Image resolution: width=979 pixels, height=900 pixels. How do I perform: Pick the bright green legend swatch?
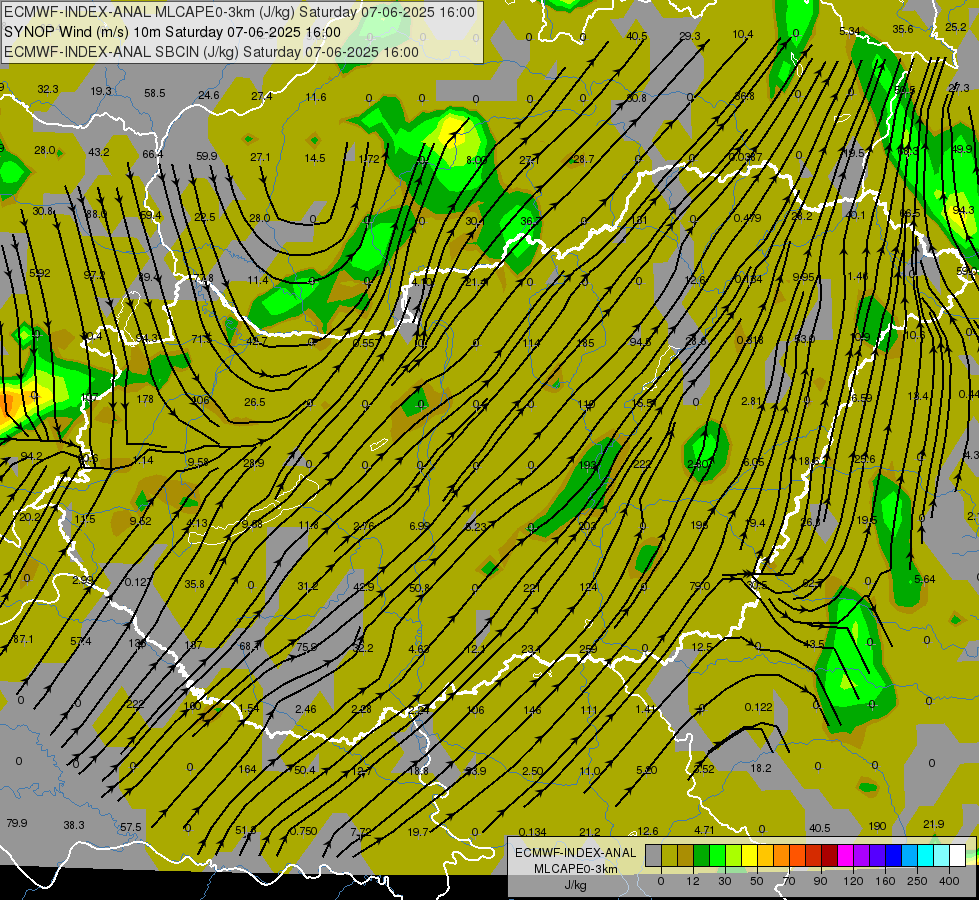point(717,856)
